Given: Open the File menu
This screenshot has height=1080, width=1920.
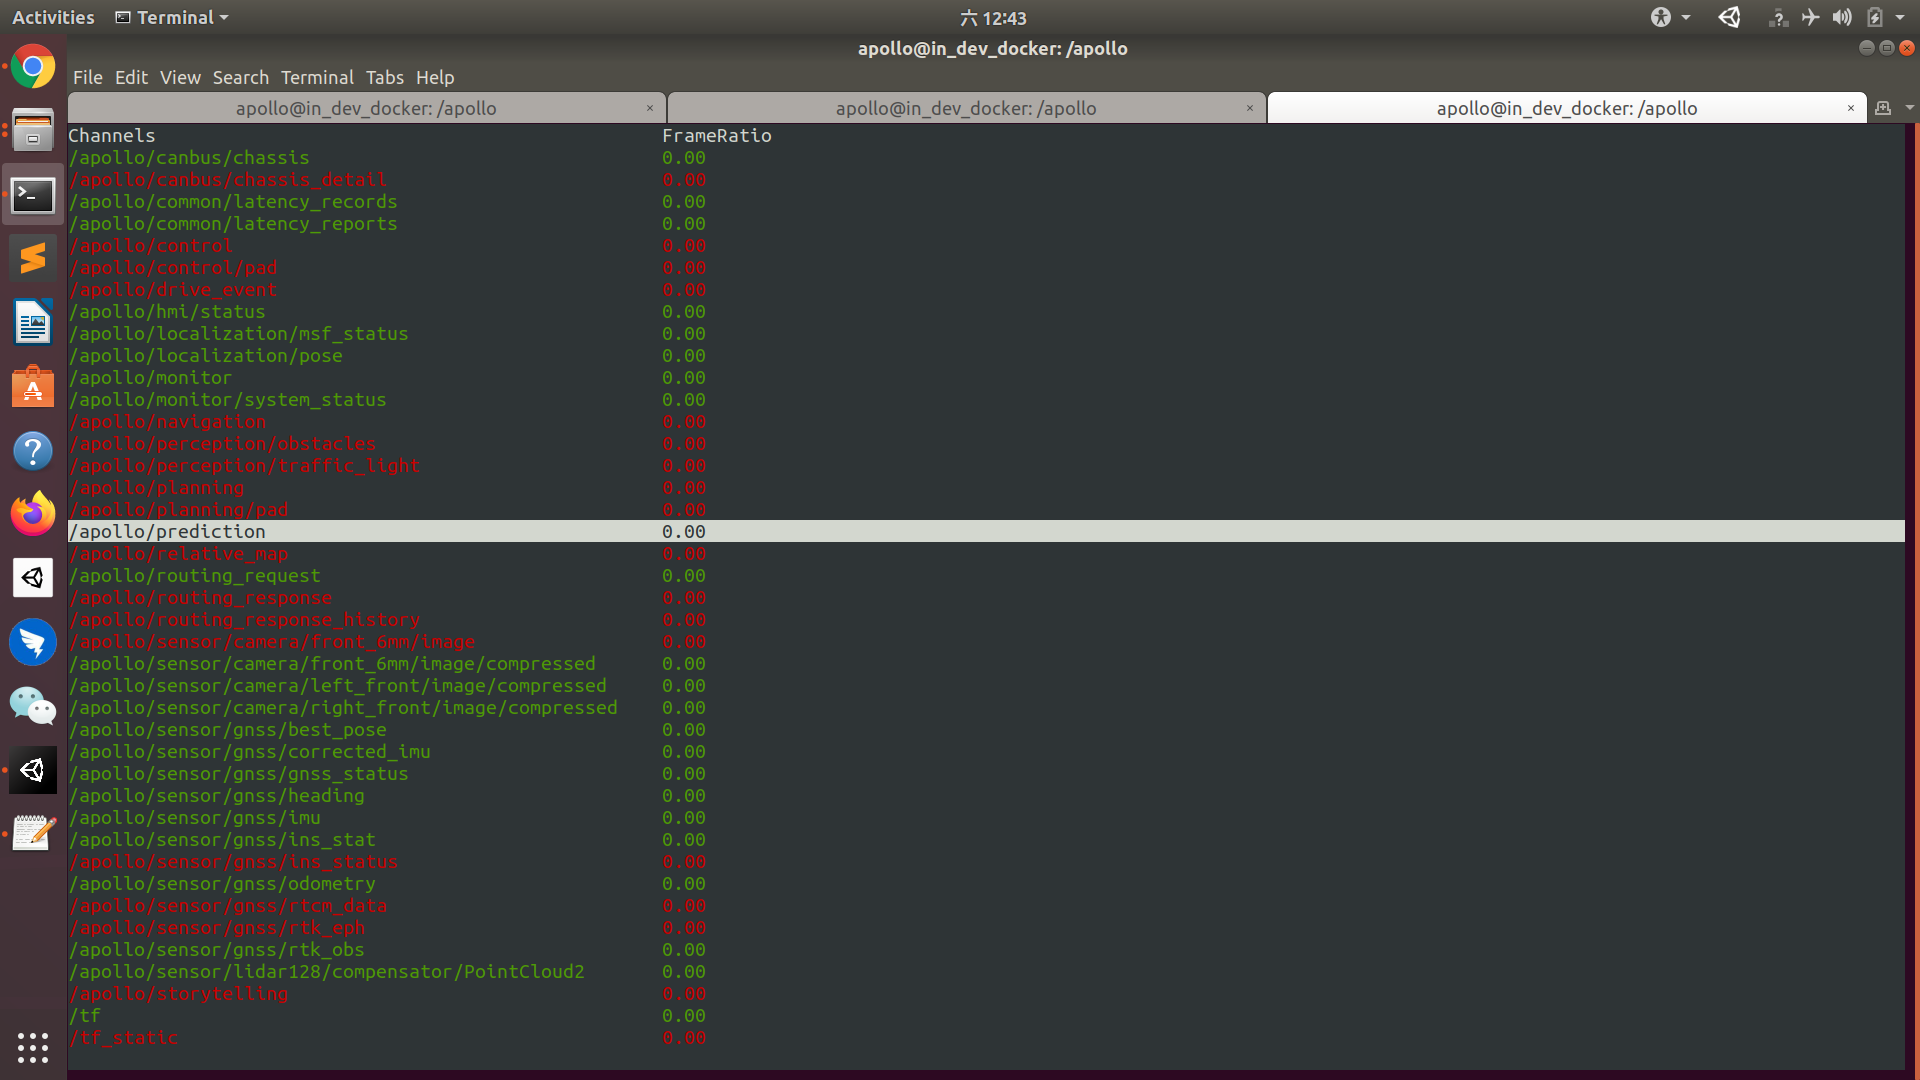Looking at the screenshot, I should (88, 77).
